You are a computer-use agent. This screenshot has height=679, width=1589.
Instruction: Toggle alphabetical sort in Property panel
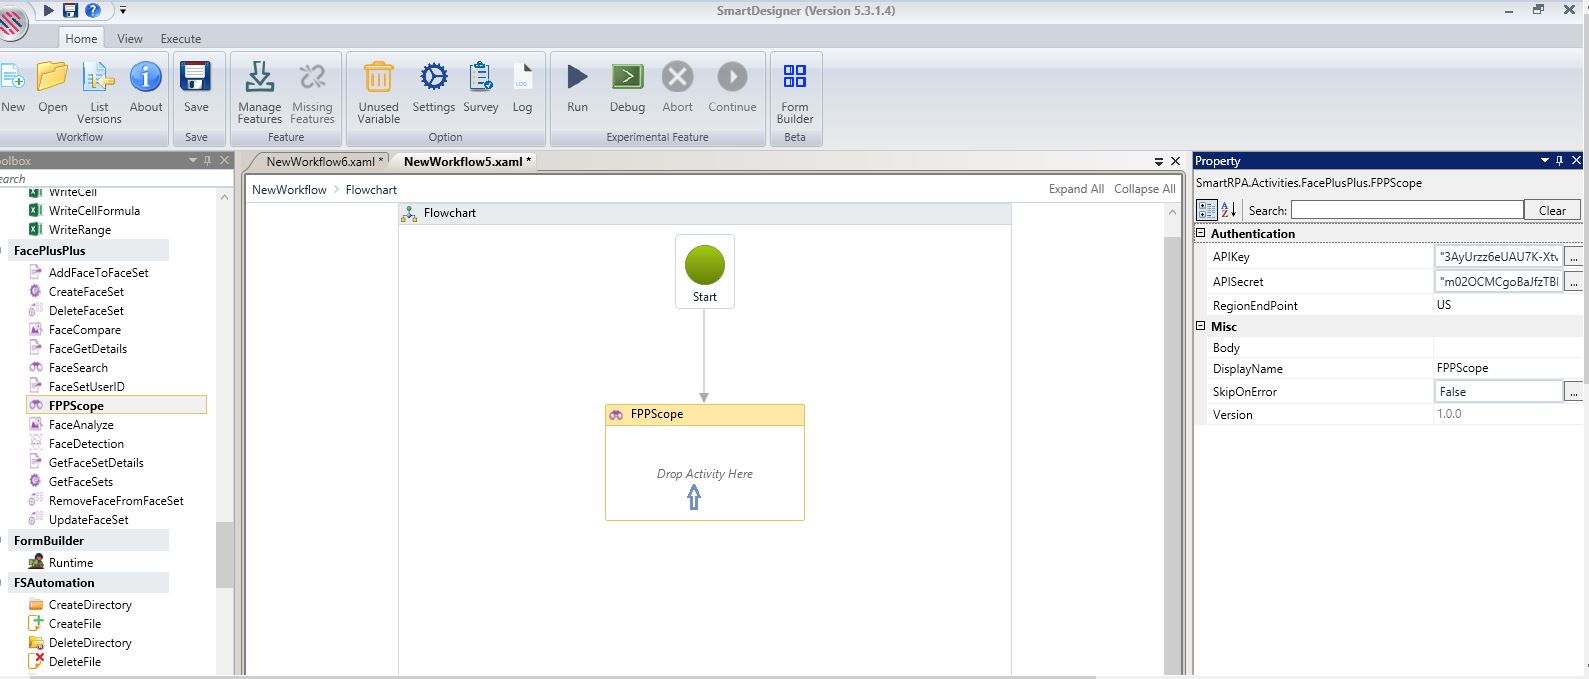[x=1229, y=210]
